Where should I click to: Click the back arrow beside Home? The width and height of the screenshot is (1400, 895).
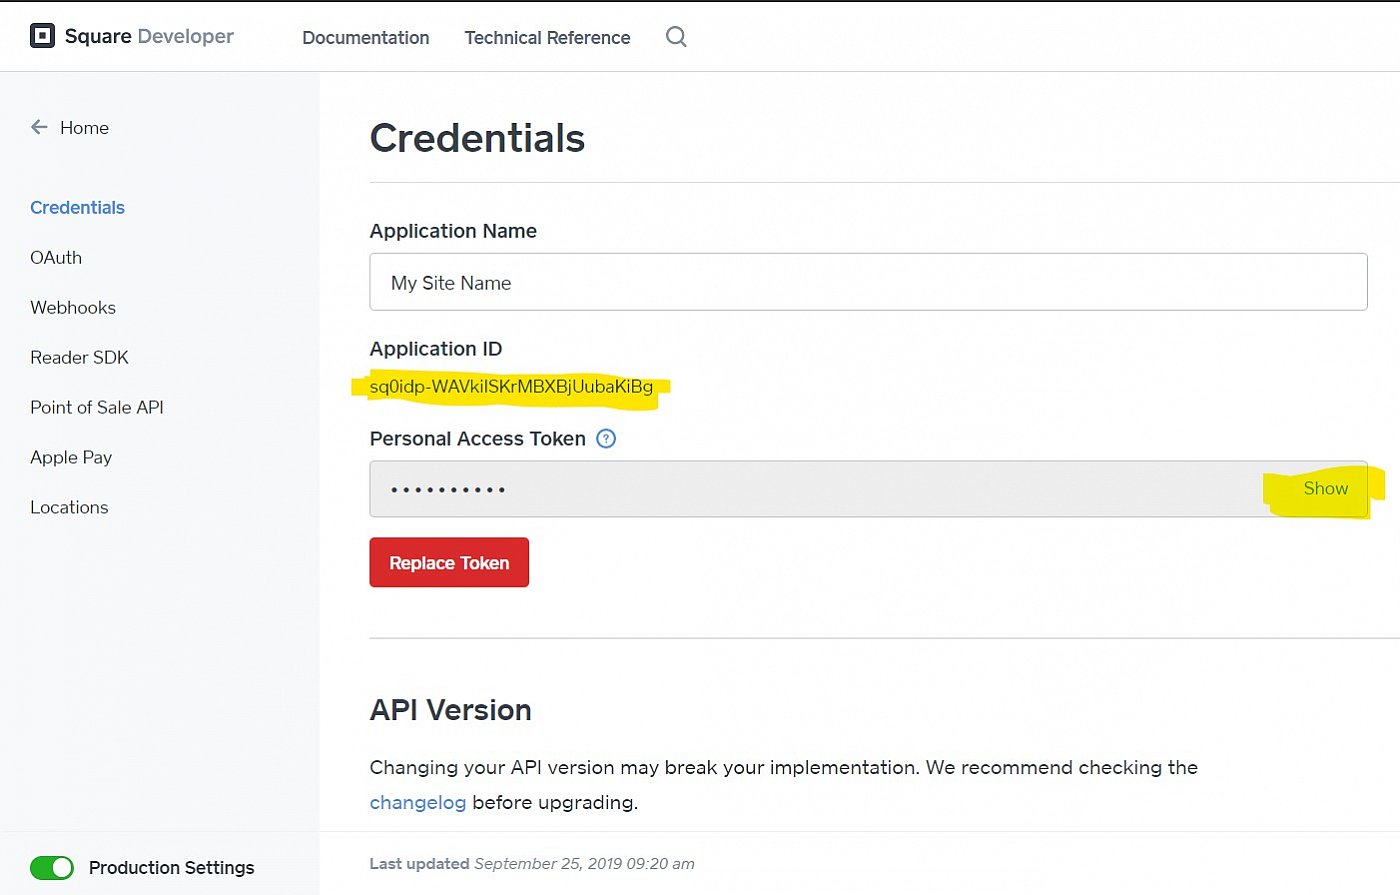39,127
